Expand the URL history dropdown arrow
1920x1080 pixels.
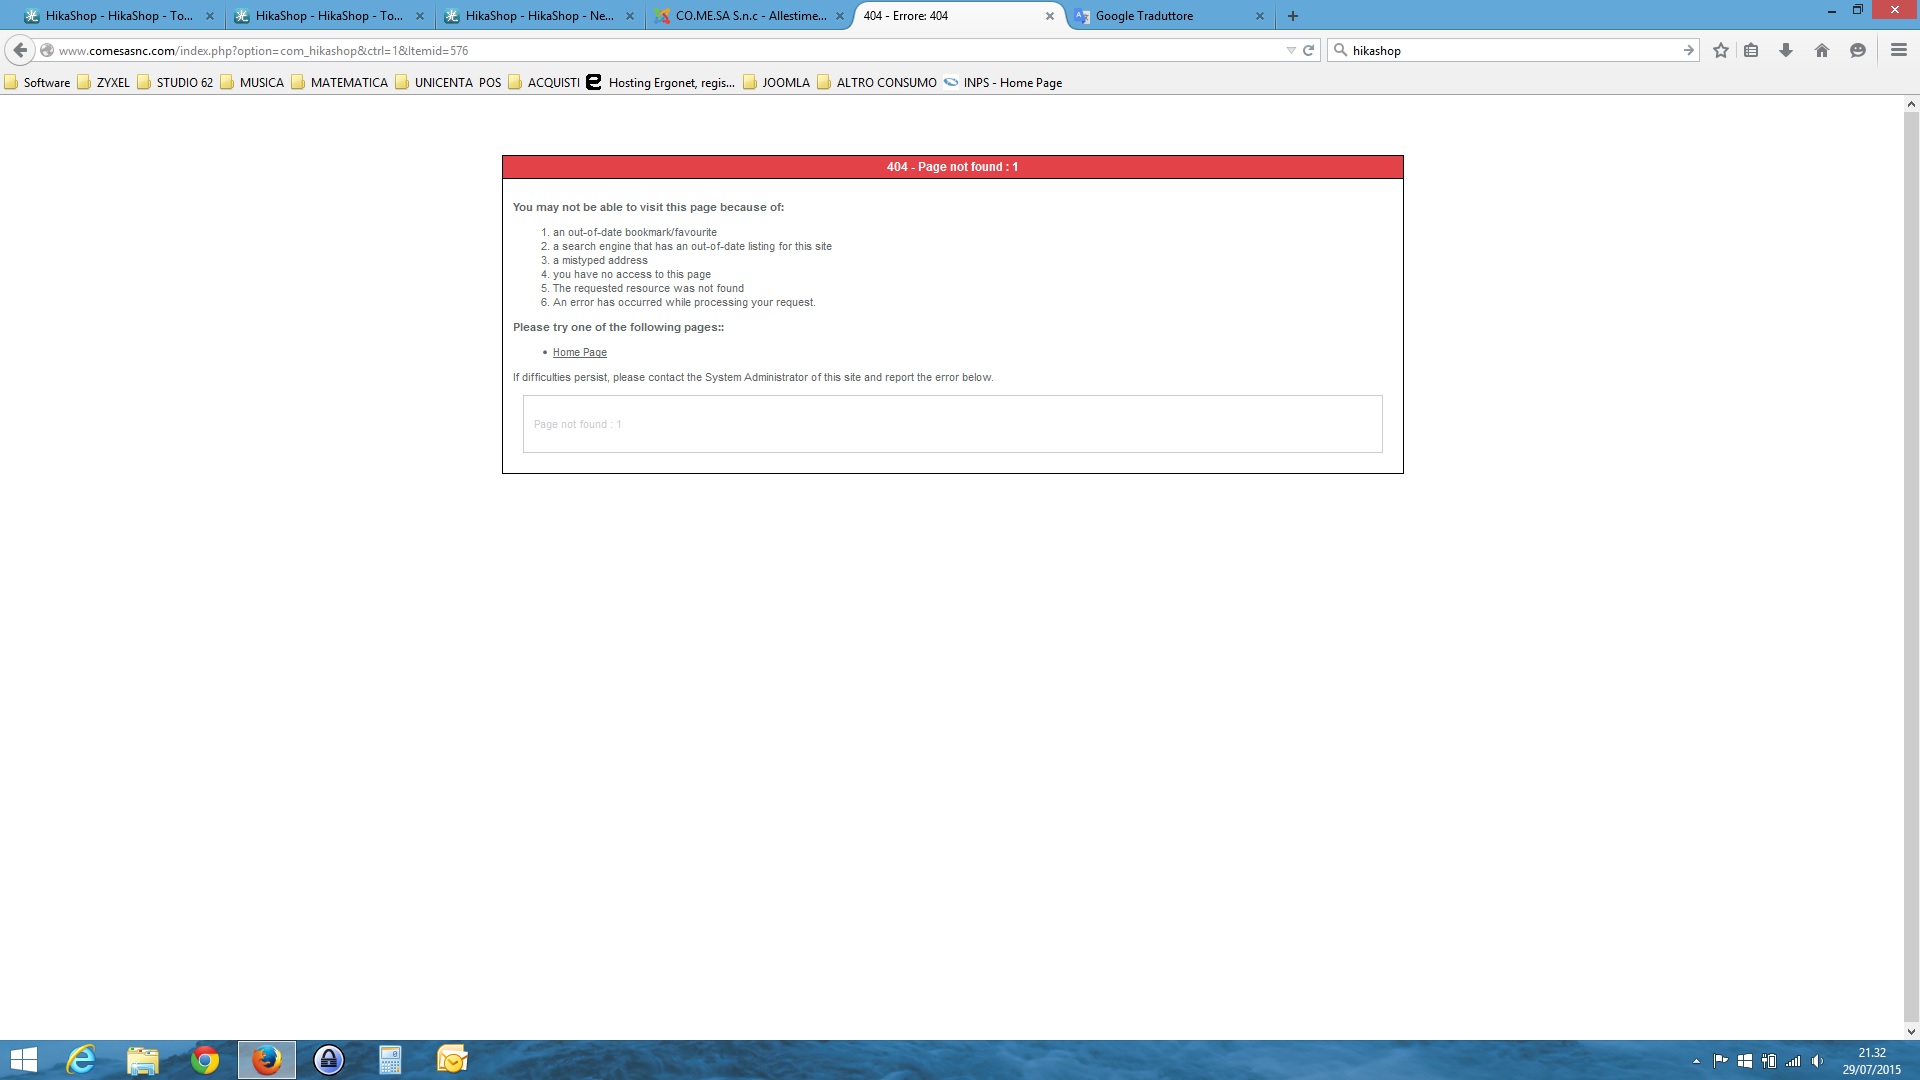coord(1291,50)
